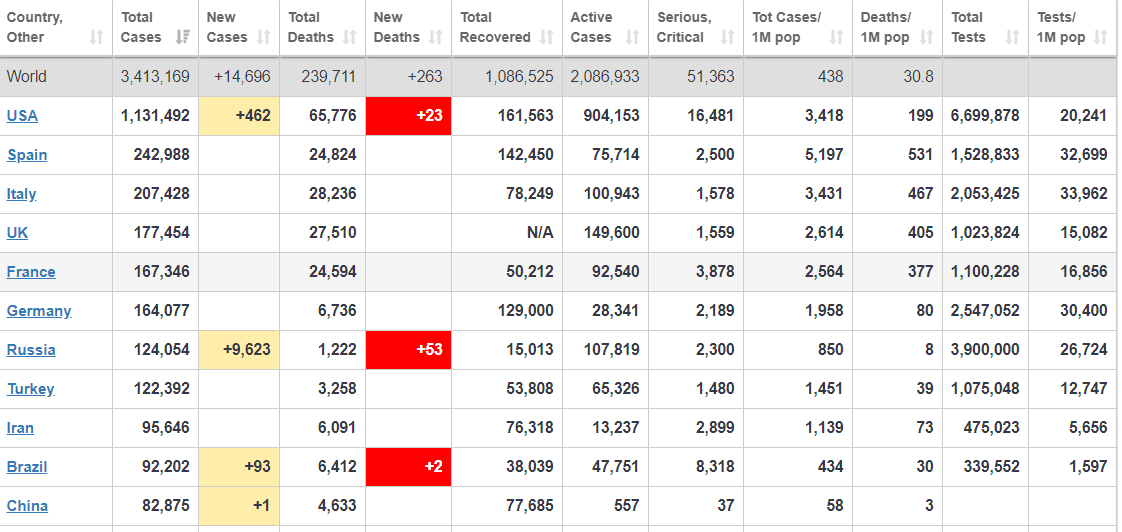Click UK total recovered N/A cell
Viewport: 1122px width, 532px height.
click(507, 233)
